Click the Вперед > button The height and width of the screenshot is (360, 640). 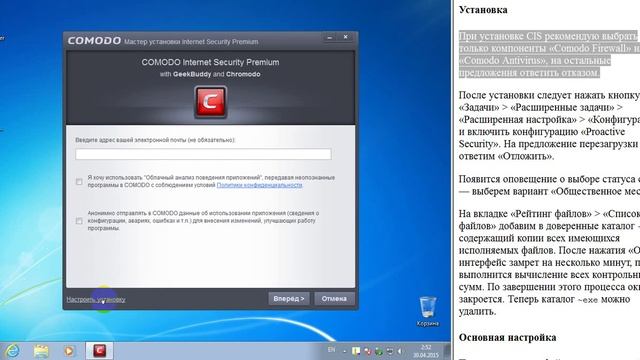pyautogui.click(x=289, y=298)
